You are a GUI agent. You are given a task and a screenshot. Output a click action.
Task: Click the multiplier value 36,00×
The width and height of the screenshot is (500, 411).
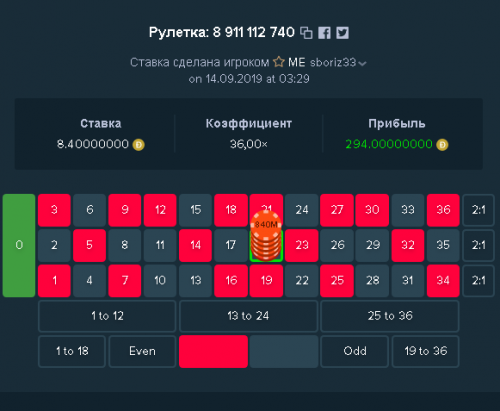click(249, 144)
